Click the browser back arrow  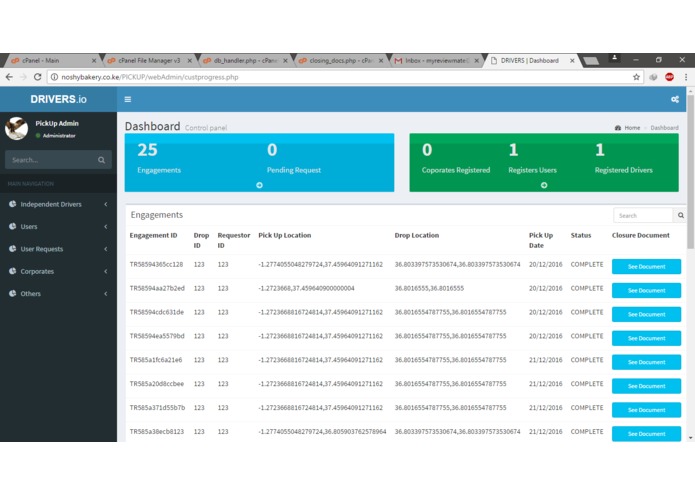pos(9,77)
